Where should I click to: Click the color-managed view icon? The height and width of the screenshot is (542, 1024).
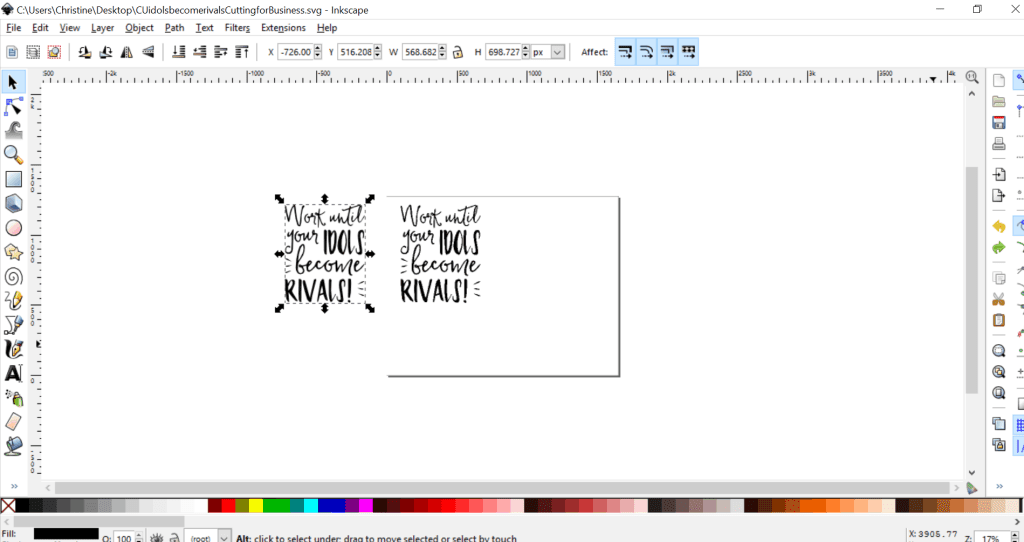[x=972, y=488]
